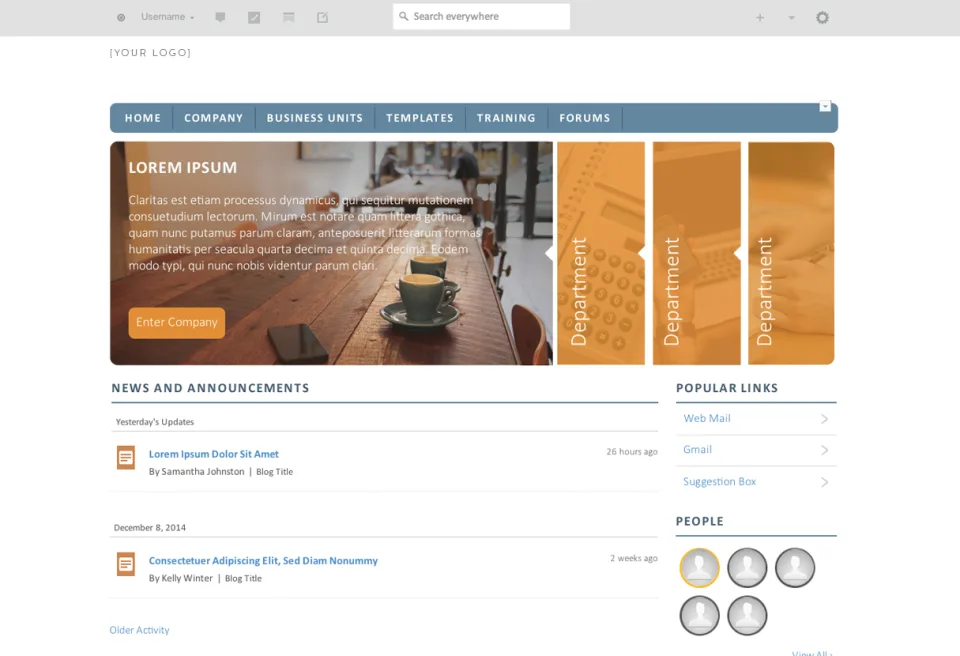
Task: Click the POPULAR LINKS heading
Action: [727, 388]
